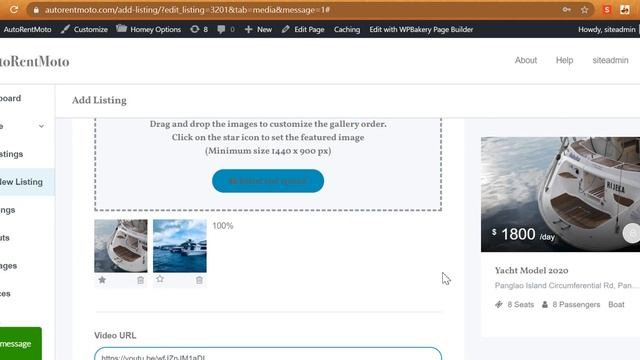Open the yacht preview card image
Screen dimensions: 640x360
pyautogui.click(x=560, y=194)
